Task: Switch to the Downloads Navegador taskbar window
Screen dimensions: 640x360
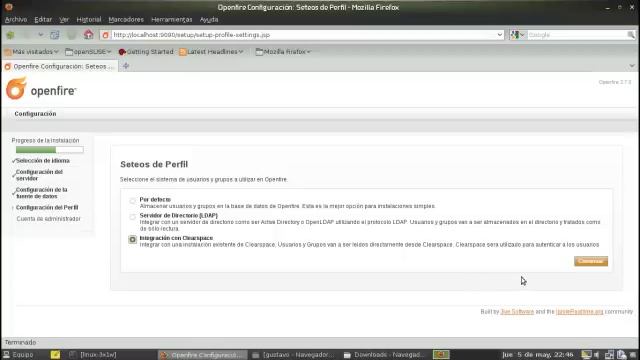Action: [x=384, y=355]
